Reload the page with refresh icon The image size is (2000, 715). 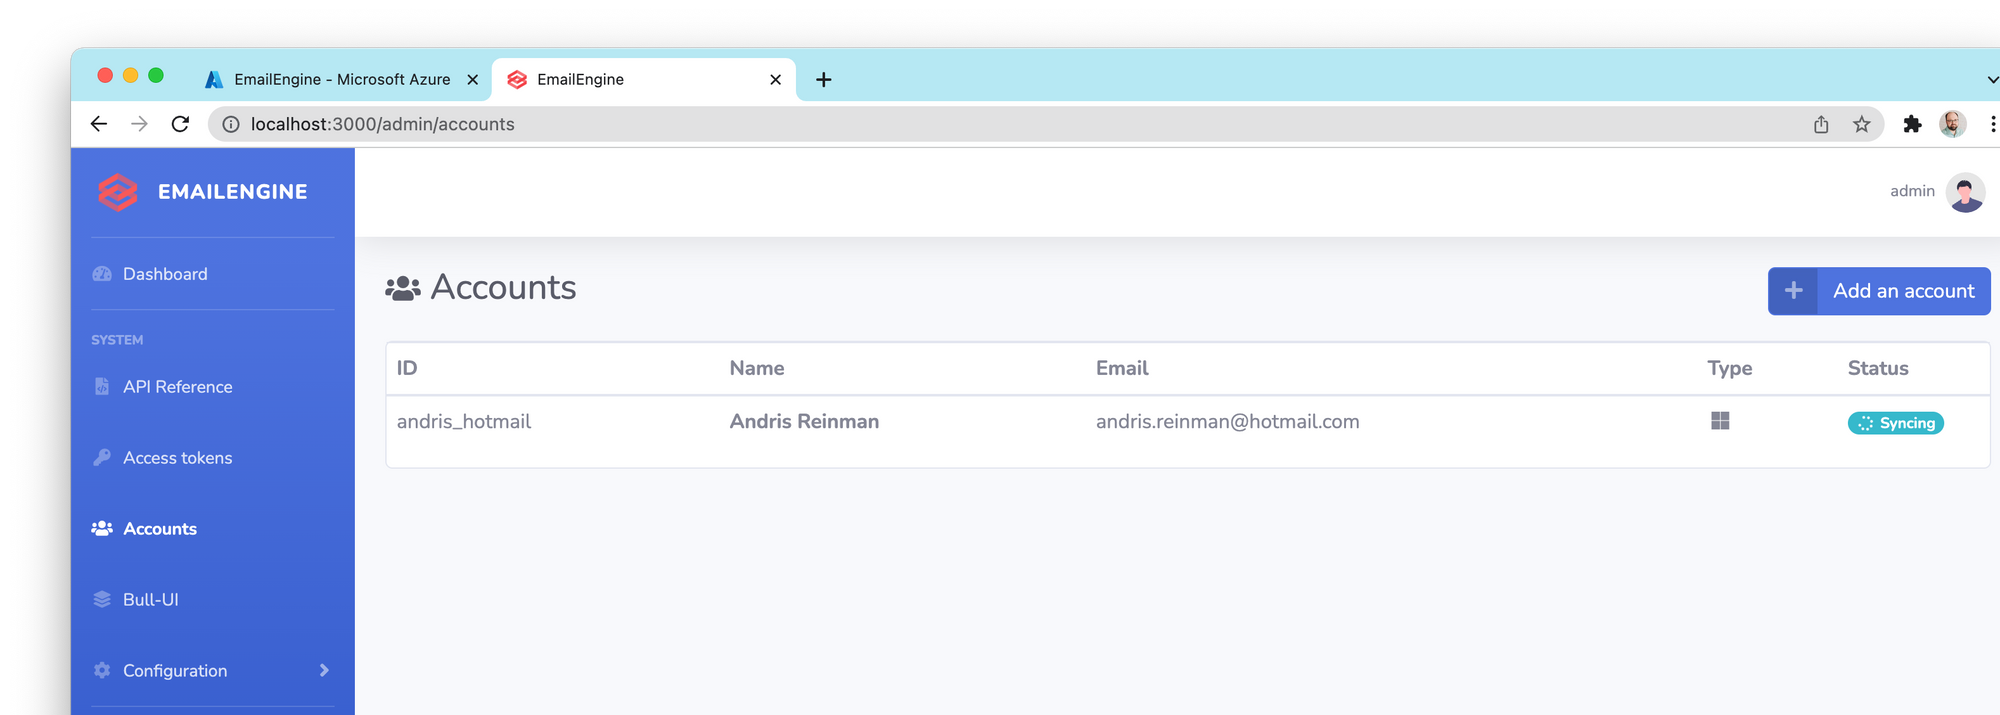tap(181, 124)
